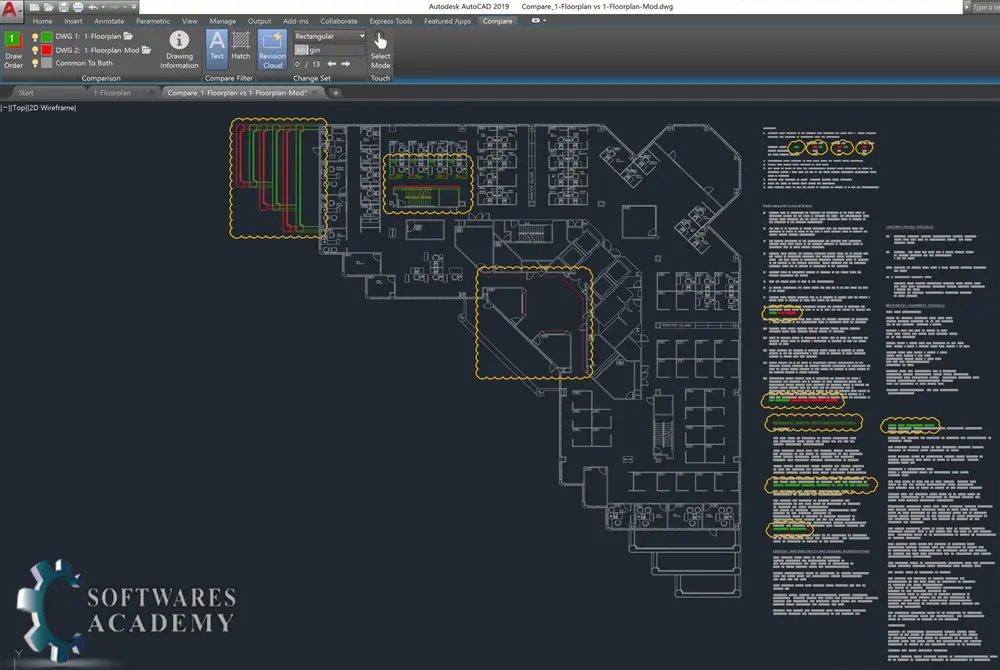The height and width of the screenshot is (670, 1000).
Task: Click viewport minus control [-]
Action: [5, 108]
